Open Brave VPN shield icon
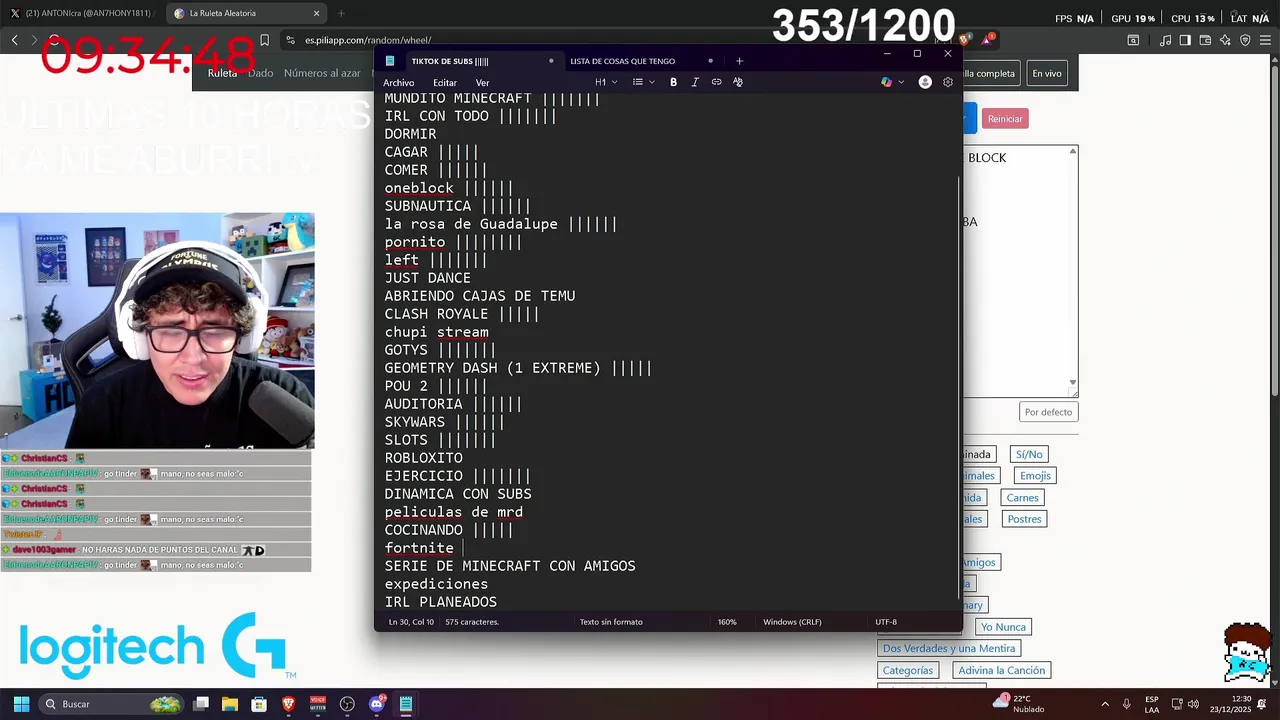1280x720 pixels. coord(1245,40)
